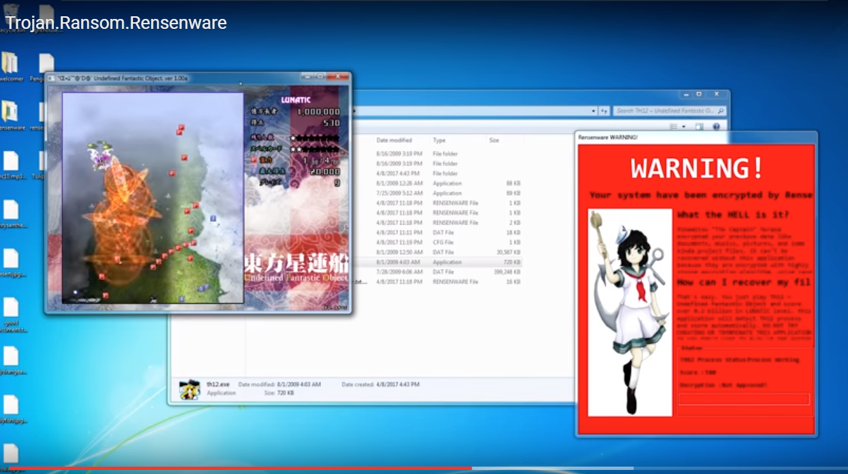Click the magnifier icon in Explorer search box
The width and height of the screenshot is (848, 474).
pyautogui.click(x=720, y=111)
